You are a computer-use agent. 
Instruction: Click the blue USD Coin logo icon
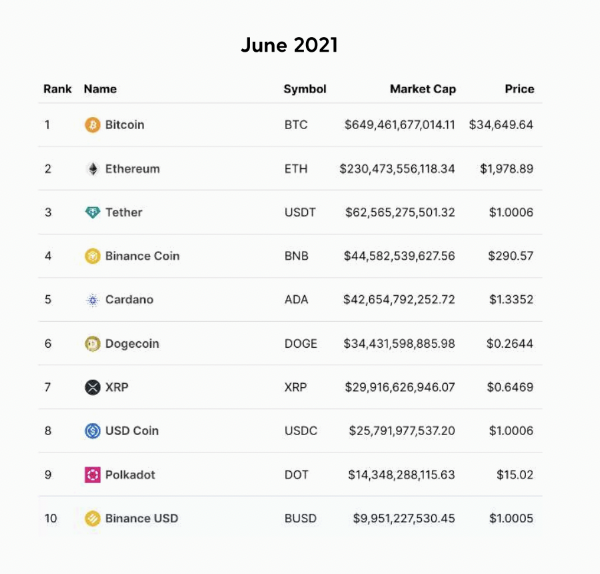92,431
